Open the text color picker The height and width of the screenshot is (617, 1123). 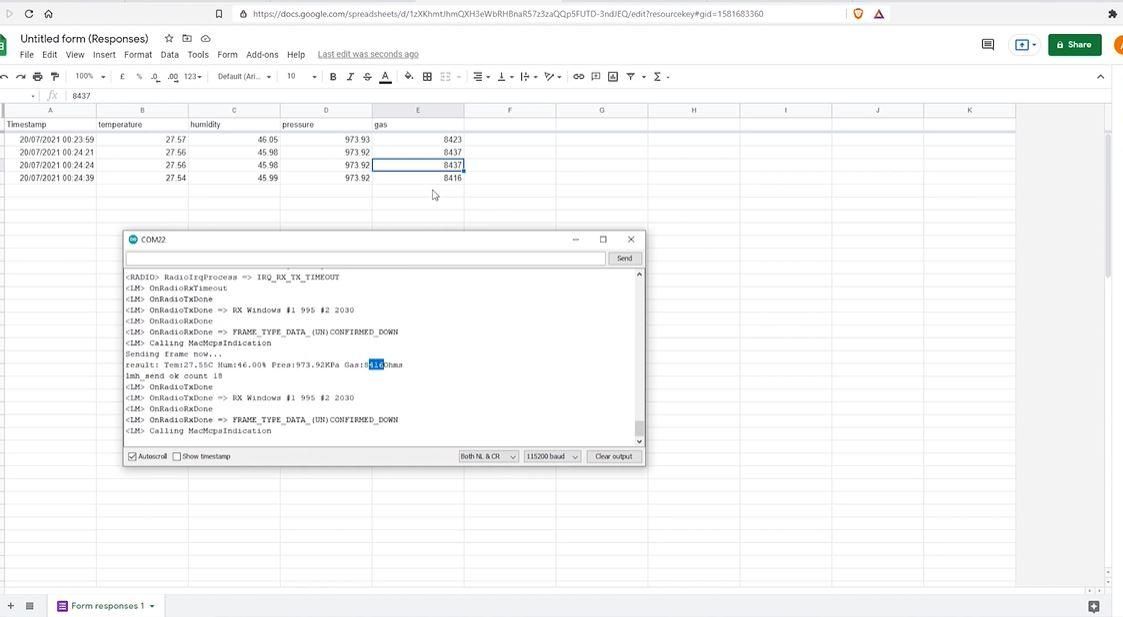click(385, 77)
